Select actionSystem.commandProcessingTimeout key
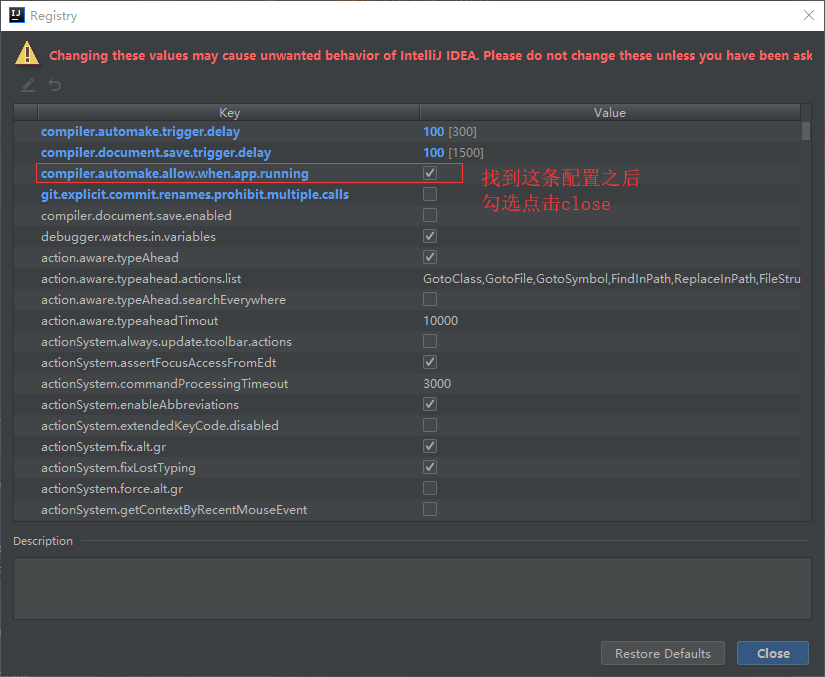825x677 pixels. click(x=165, y=384)
